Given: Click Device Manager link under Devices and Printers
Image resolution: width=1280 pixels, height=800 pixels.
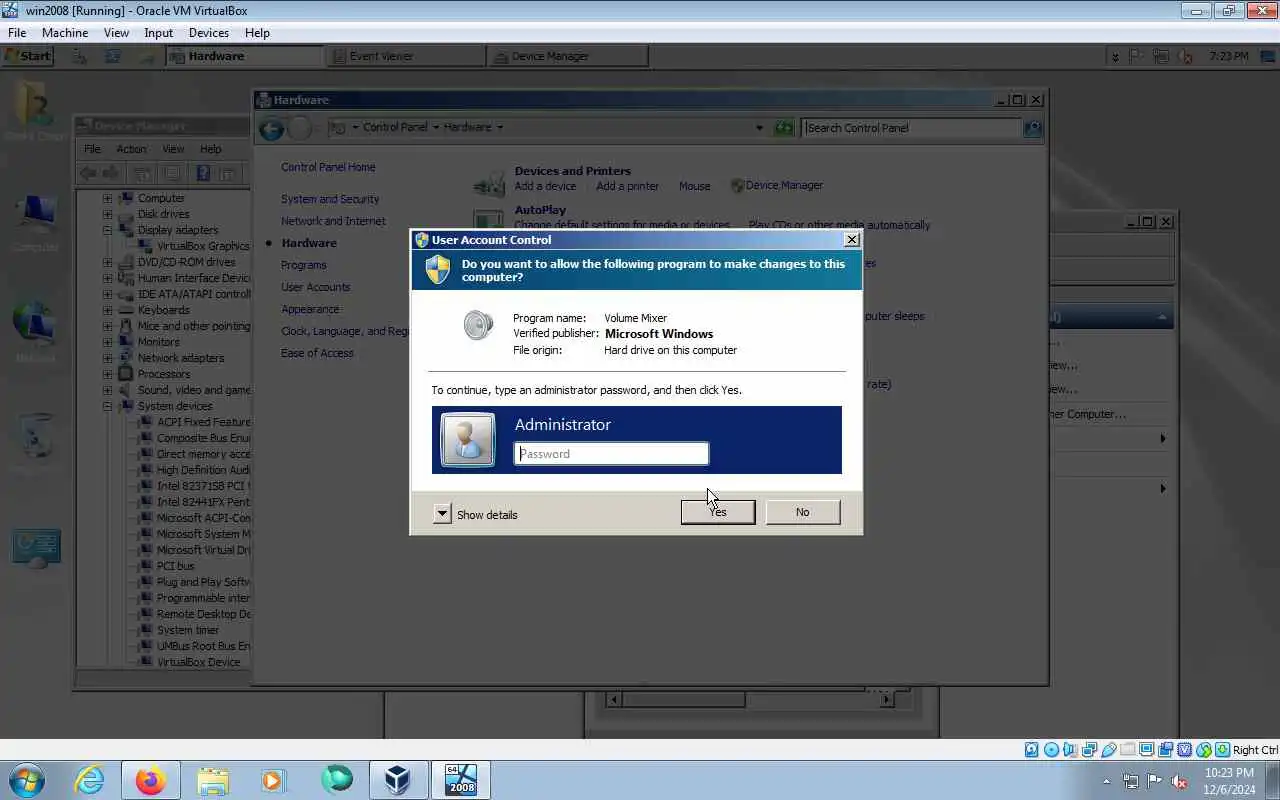Looking at the screenshot, I should 784,186.
